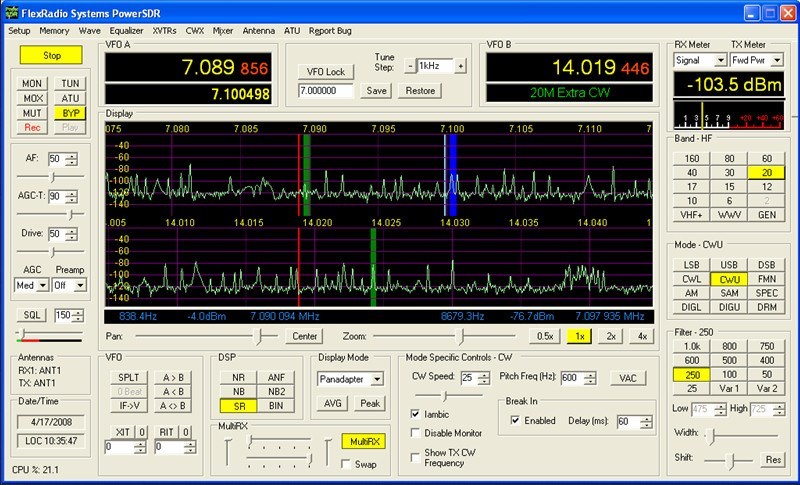Open the Antenna menu
Screen dimensions: 800x485
click(259, 31)
